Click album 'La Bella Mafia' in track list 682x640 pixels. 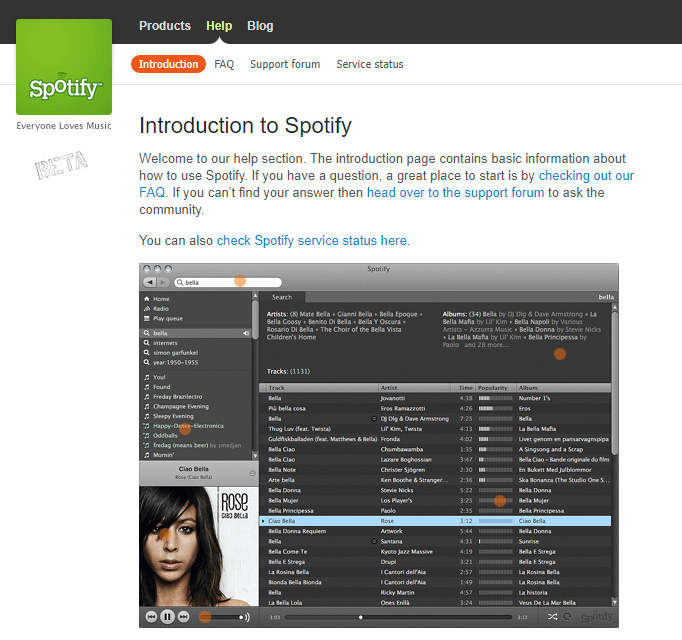[x=537, y=429]
